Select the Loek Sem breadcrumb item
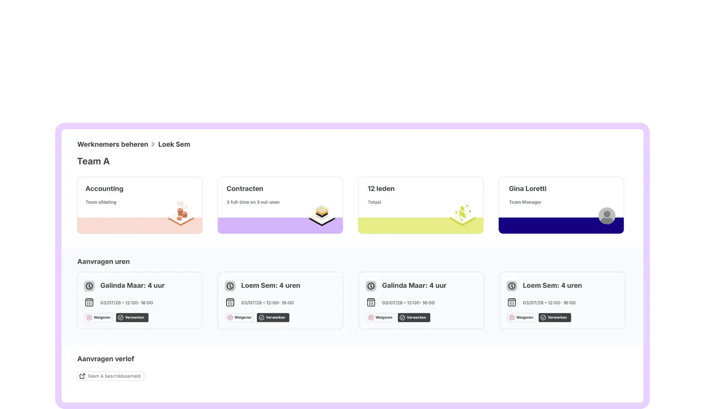The height and width of the screenshot is (409, 705). pos(174,144)
